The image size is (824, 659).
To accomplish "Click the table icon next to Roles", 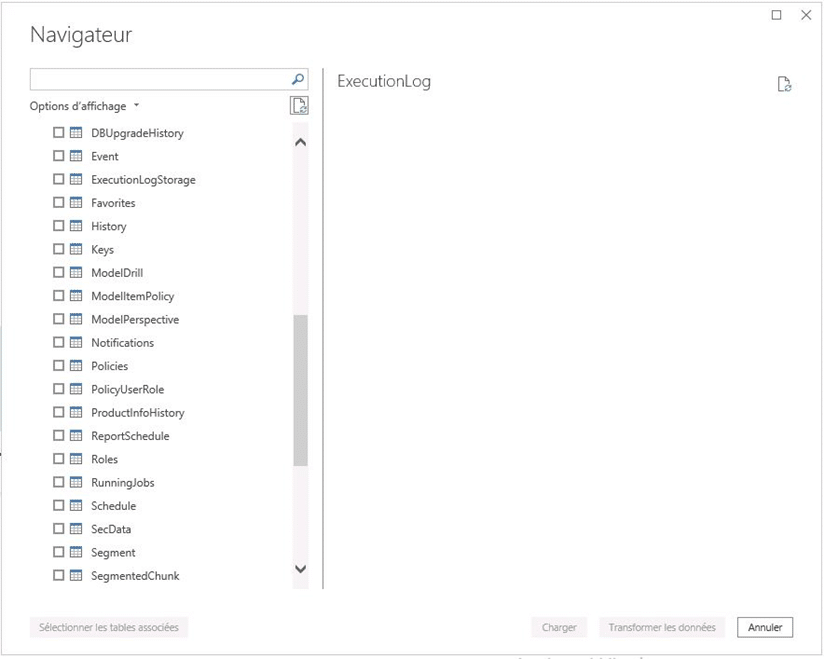I will [78, 459].
